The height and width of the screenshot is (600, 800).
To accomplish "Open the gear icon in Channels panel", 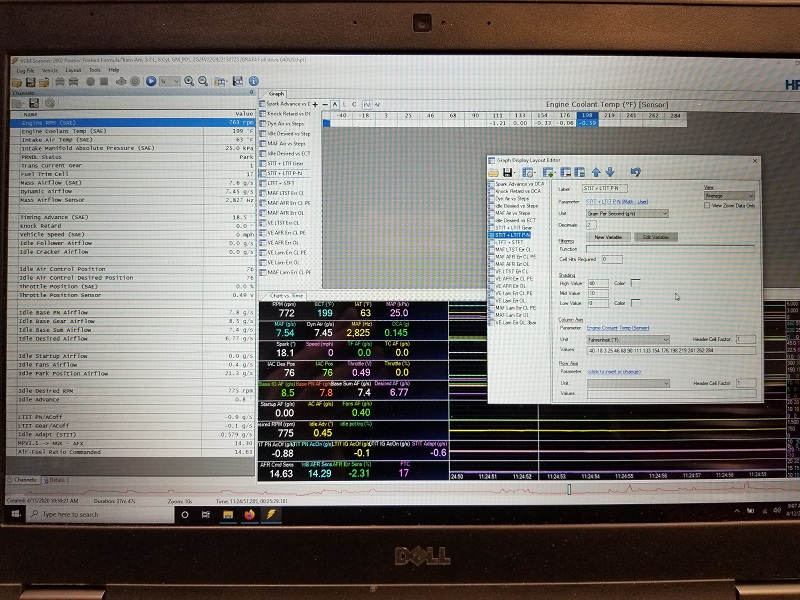I will (x=49, y=103).
